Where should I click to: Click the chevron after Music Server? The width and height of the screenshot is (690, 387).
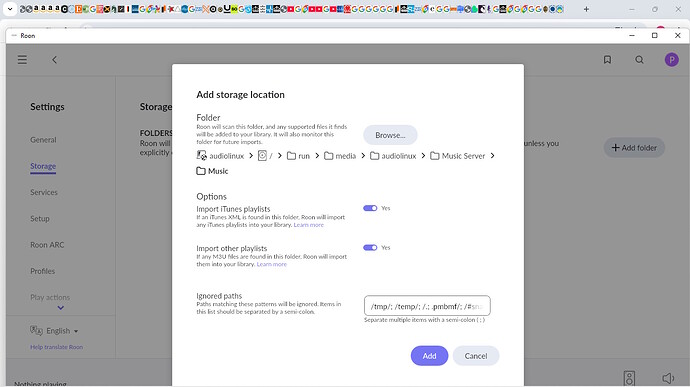click(492, 155)
